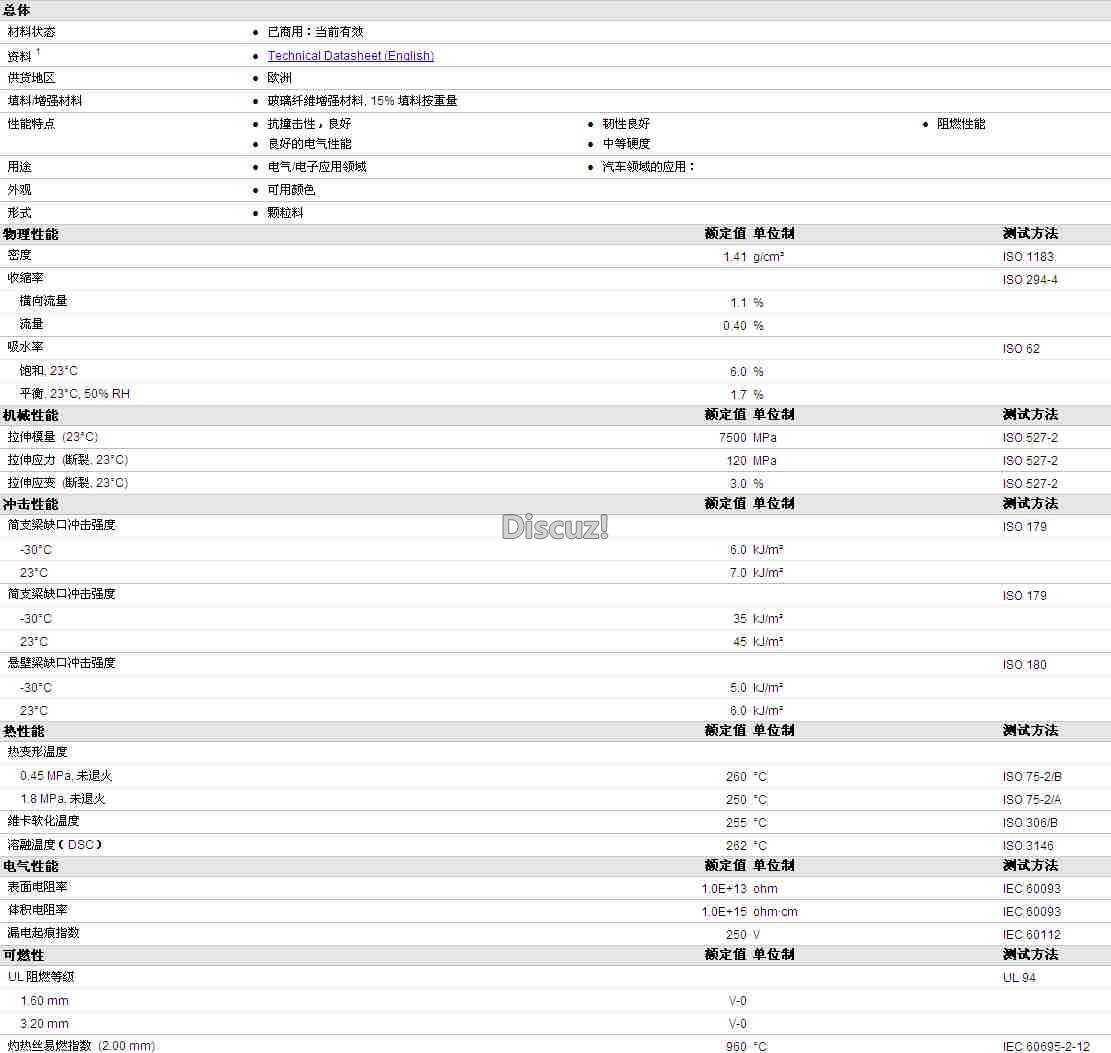Click the 横向流量 shrinkage row

(x=43, y=301)
